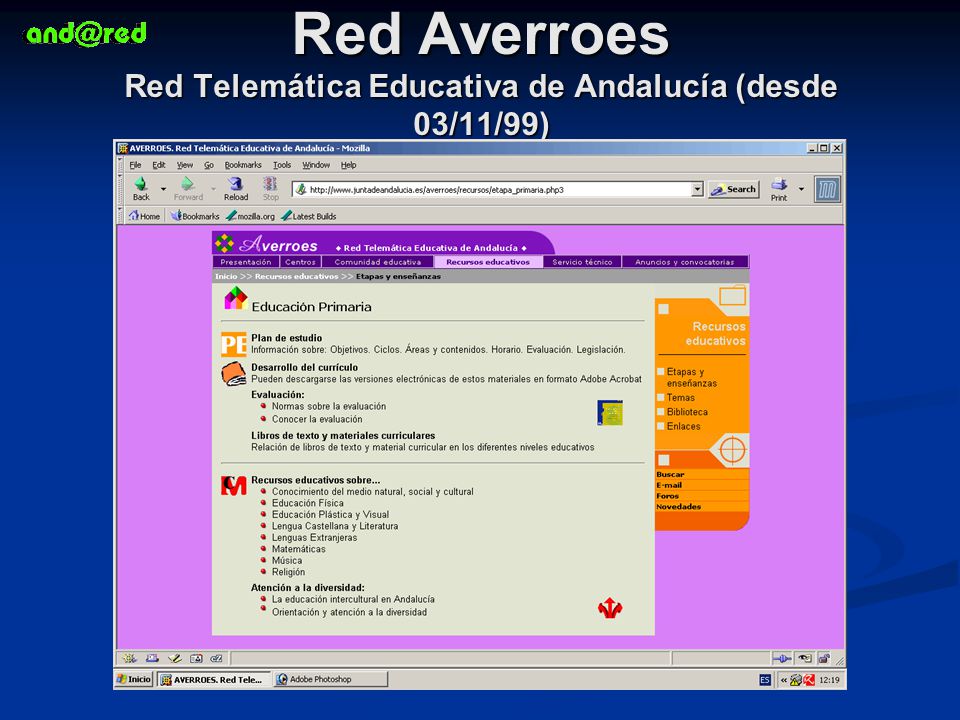Click Biblioteca in the orange sidebar
Viewport: 960px width, 720px height.
(687, 412)
